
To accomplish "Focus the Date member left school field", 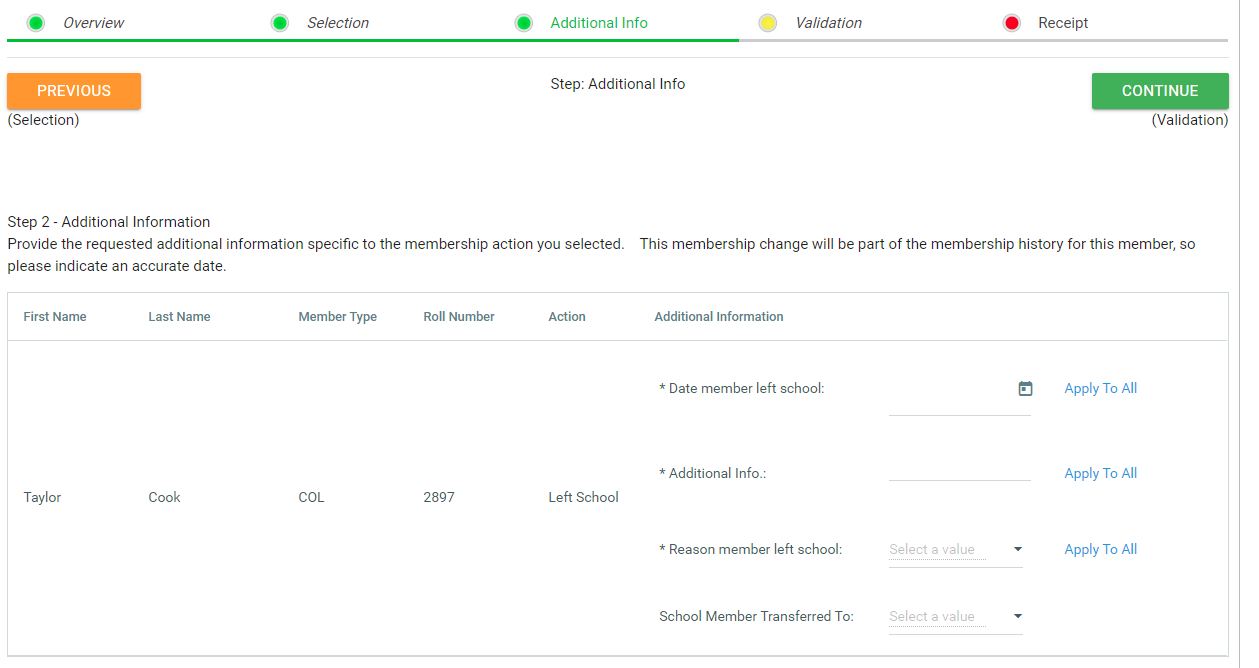I will coord(950,400).
